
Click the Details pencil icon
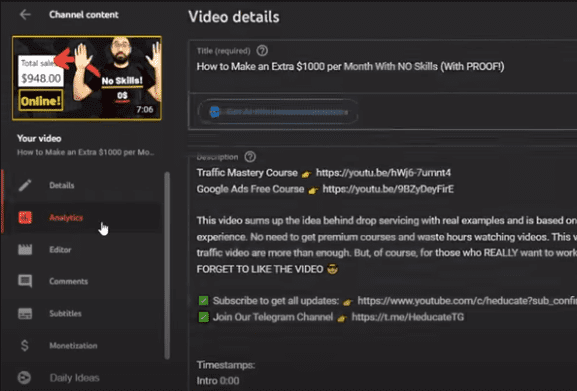tap(25, 185)
